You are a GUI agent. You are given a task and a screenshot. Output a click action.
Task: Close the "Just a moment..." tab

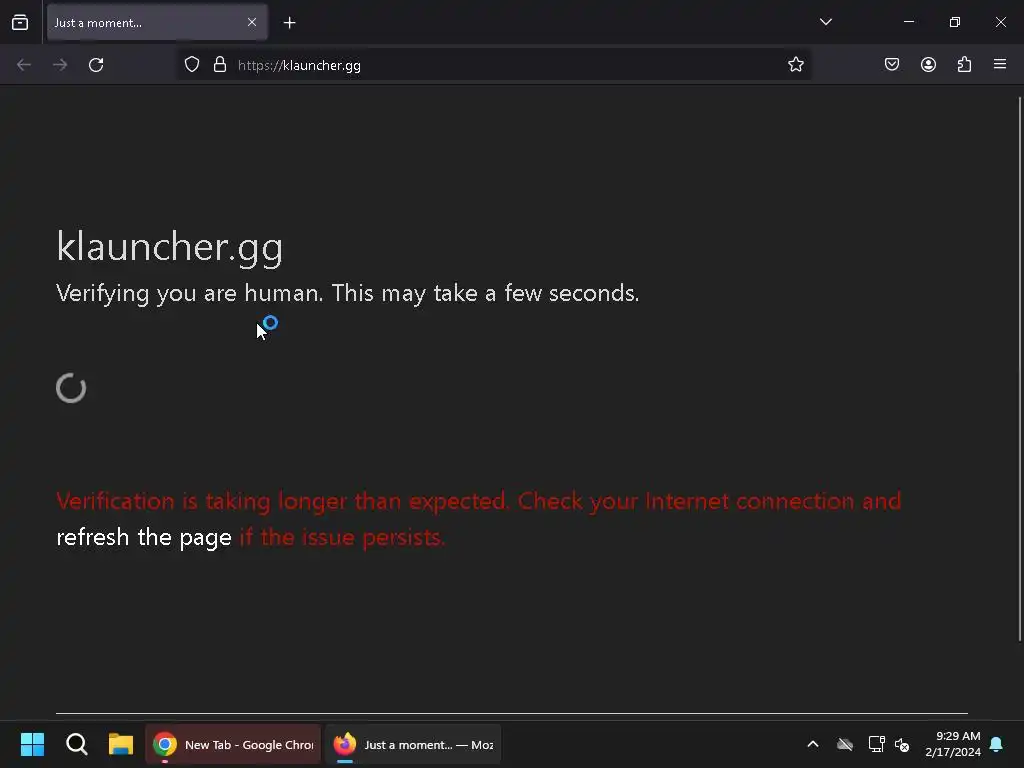(252, 22)
